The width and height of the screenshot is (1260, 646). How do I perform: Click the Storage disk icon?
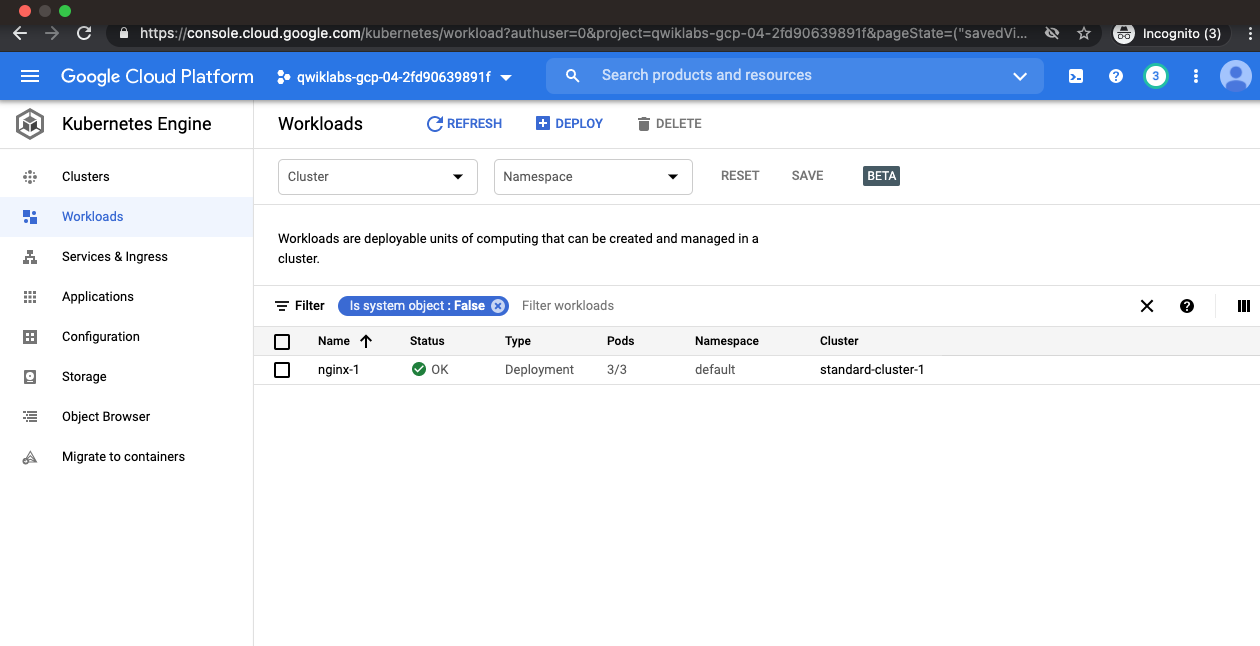30,377
